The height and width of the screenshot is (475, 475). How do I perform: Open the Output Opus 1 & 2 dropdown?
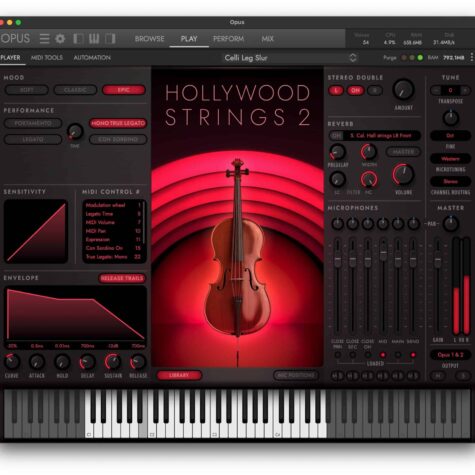[451, 355]
